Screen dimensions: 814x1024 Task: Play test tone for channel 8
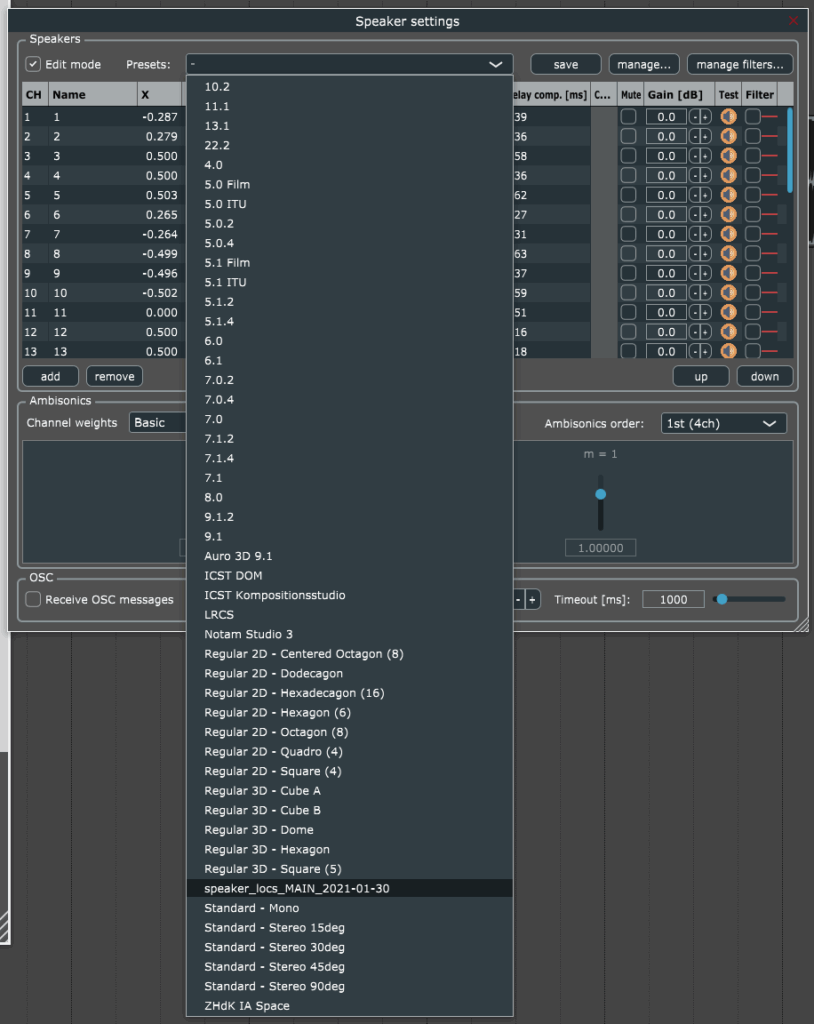point(728,254)
